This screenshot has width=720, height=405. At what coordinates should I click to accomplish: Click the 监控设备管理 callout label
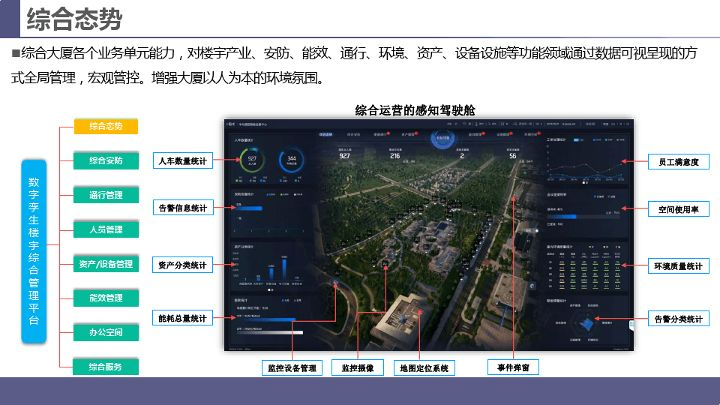click(292, 368)
